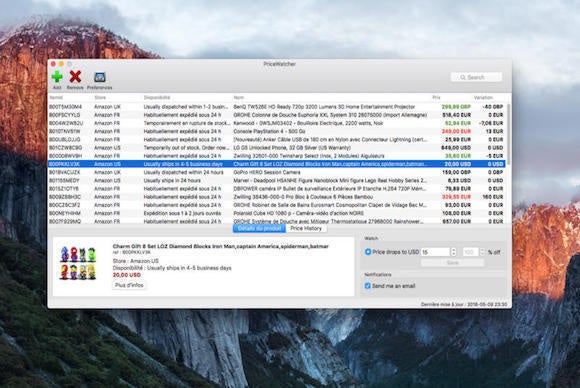Select the BenQ TW526E projector row
The height and width of the screenshot is (388, 580).
tap(277, 107)
